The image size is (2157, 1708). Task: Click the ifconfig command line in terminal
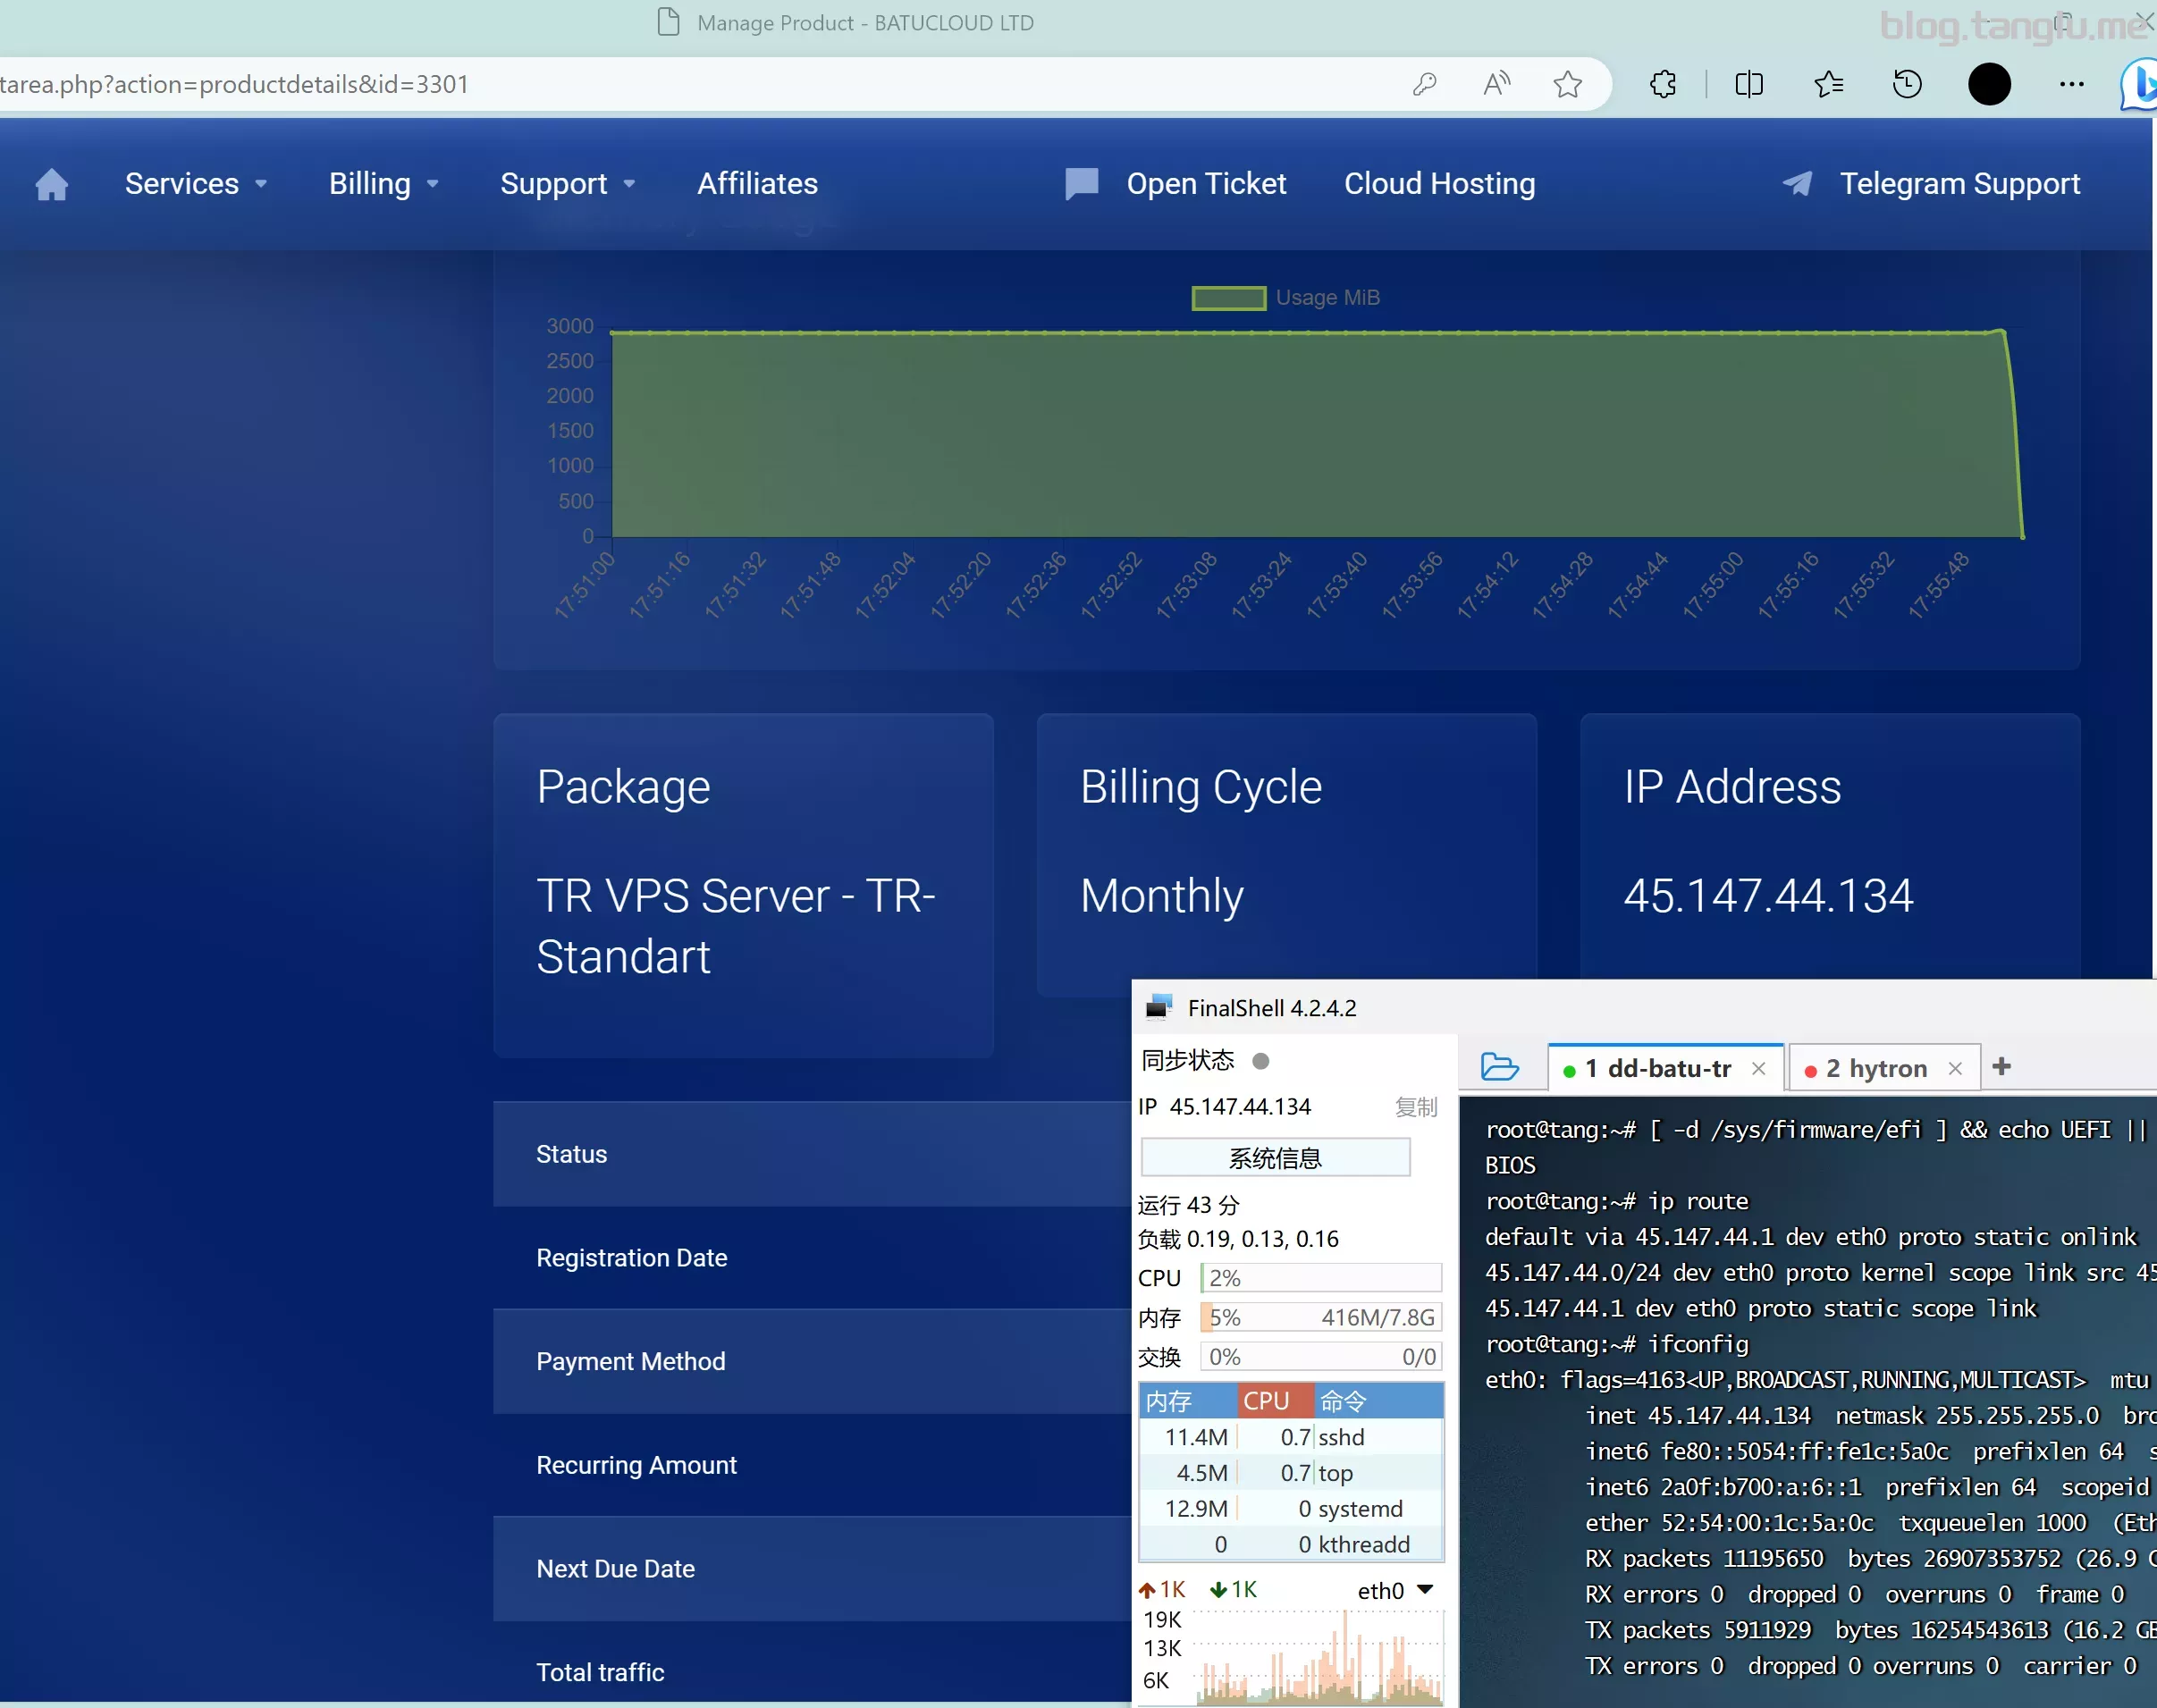(1617, 1344)
